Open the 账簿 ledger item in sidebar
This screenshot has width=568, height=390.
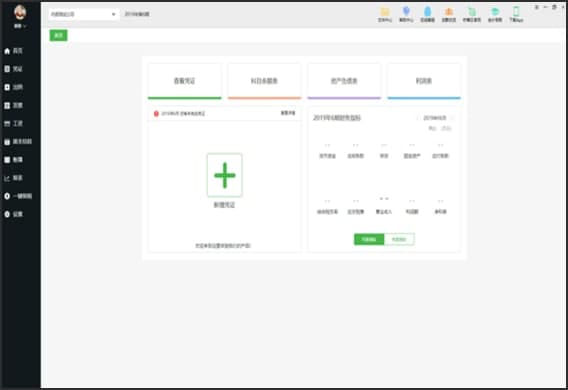pos(14,160)
